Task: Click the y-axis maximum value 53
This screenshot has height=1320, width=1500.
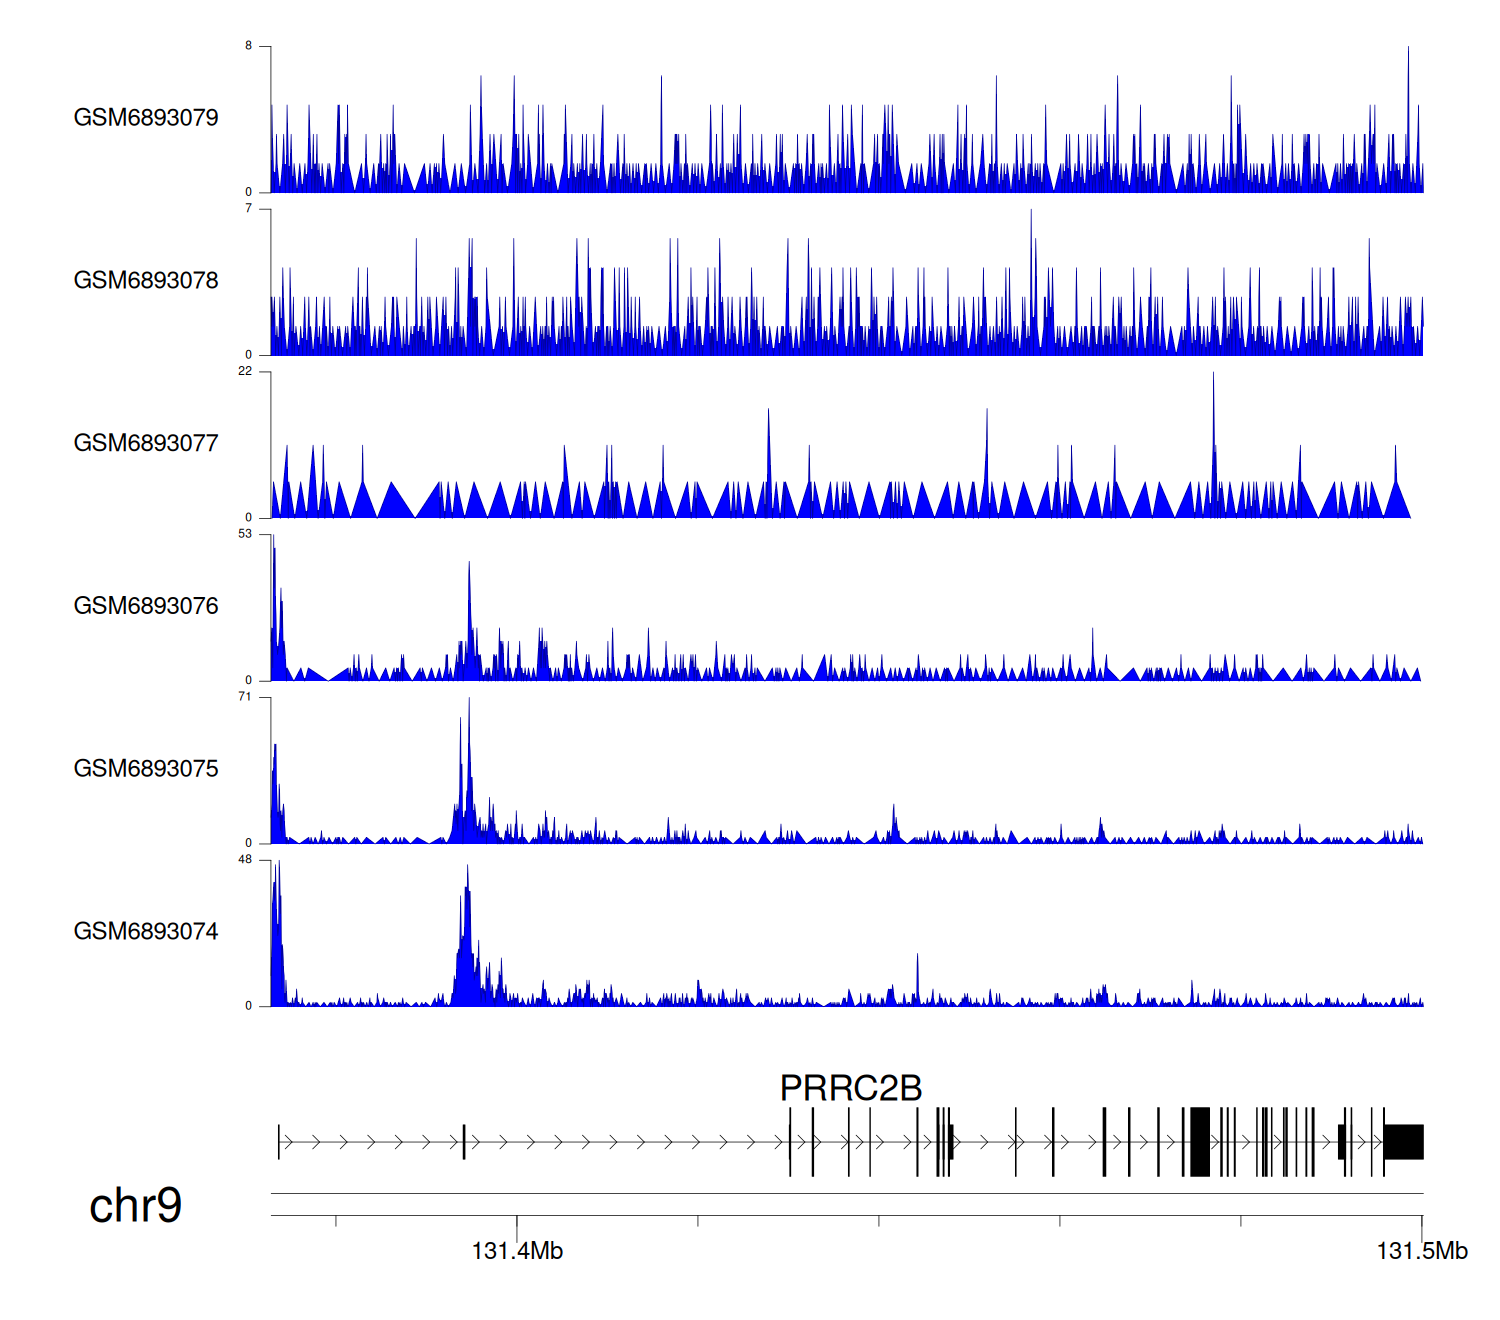Action: [245, 534]
